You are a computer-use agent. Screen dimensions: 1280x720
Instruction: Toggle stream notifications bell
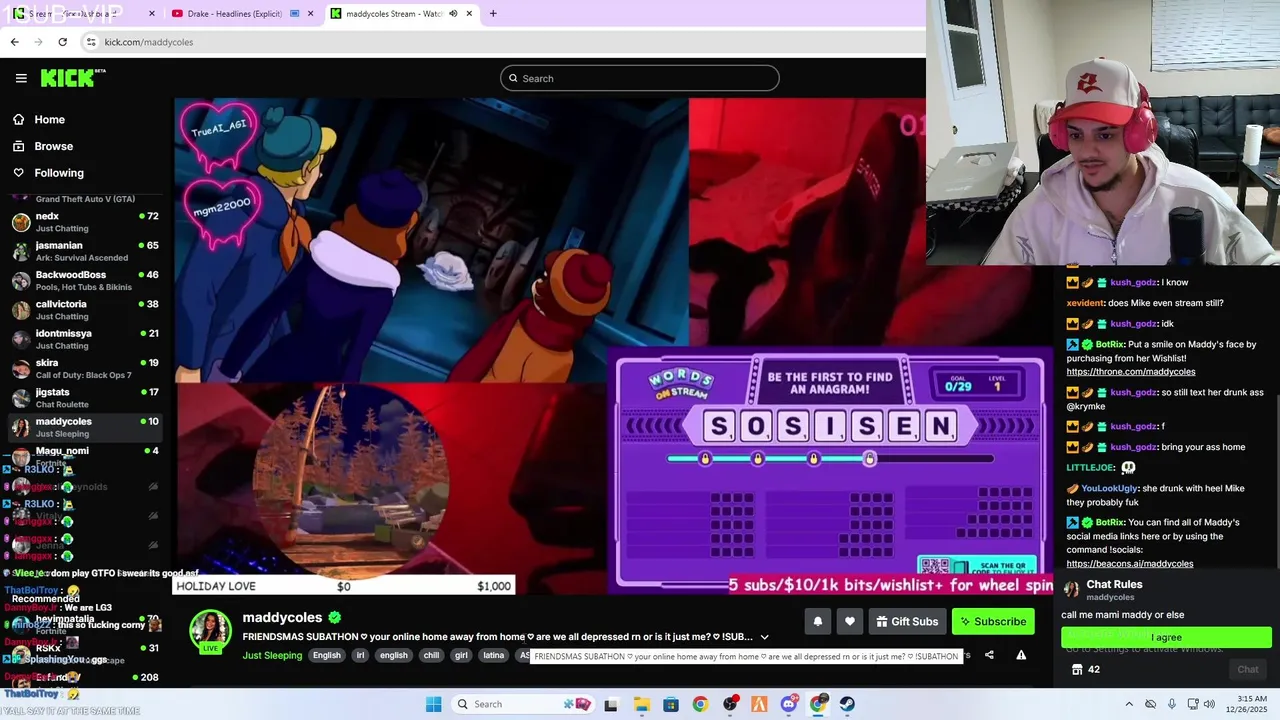pos(817,622)
